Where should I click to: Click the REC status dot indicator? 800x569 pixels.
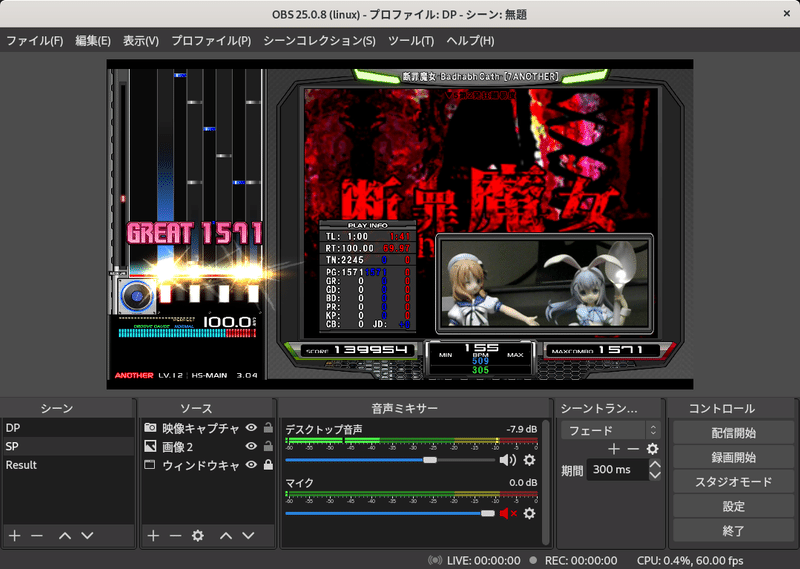(533, 560)
